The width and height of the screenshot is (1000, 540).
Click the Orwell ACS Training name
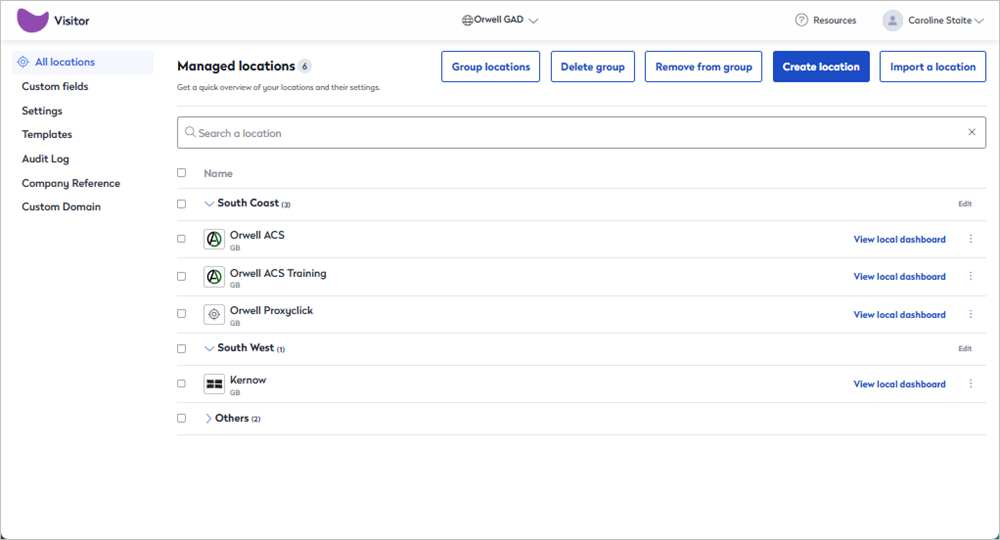click(278, 273)
